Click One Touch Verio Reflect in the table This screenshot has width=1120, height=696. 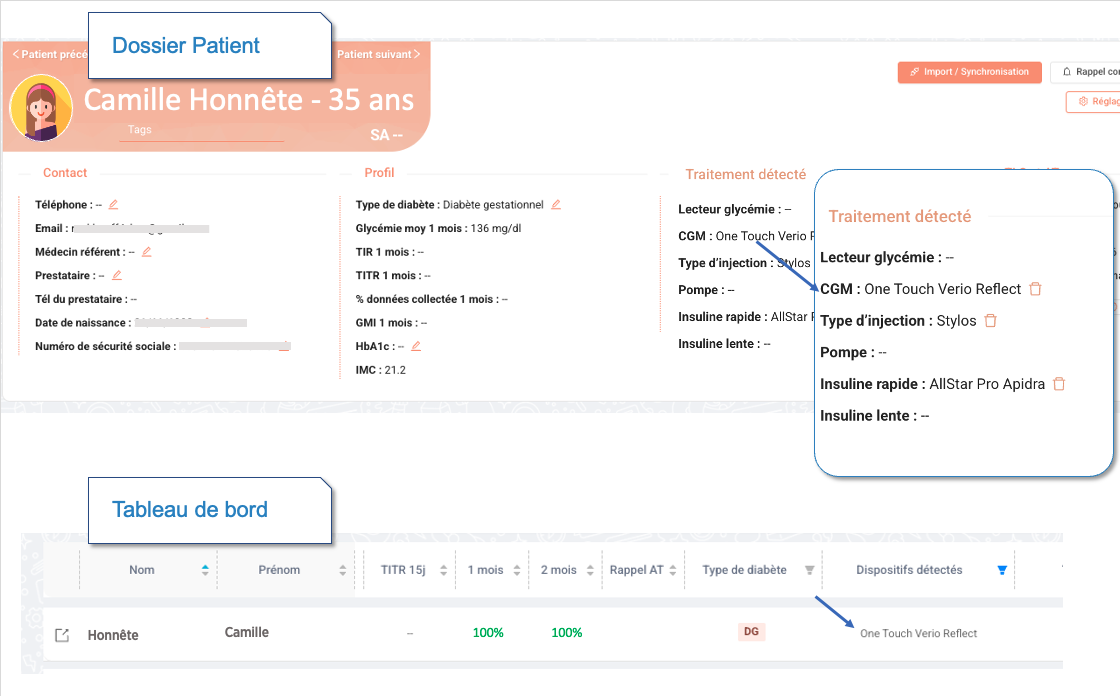919,633
